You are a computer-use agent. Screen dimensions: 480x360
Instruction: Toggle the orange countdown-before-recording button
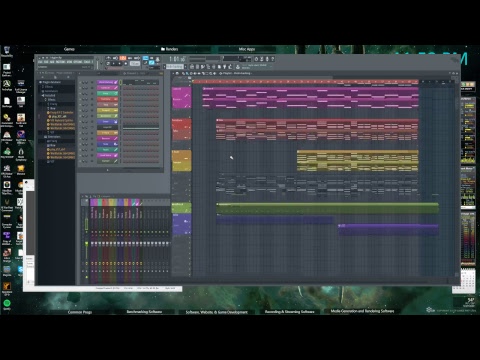pyautogui.click(x=123, y=58)
